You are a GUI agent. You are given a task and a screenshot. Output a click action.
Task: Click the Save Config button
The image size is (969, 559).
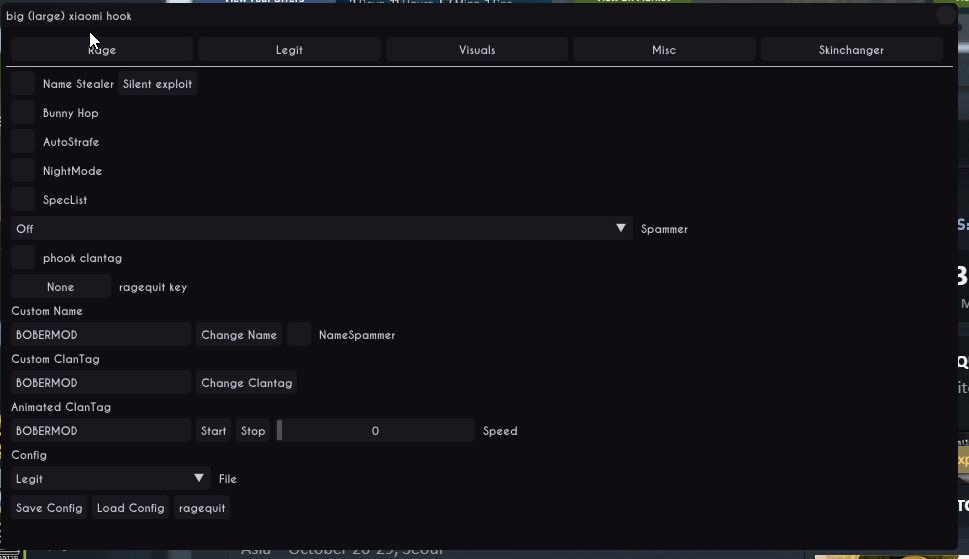pyautogui.click(x=49, y=508)
